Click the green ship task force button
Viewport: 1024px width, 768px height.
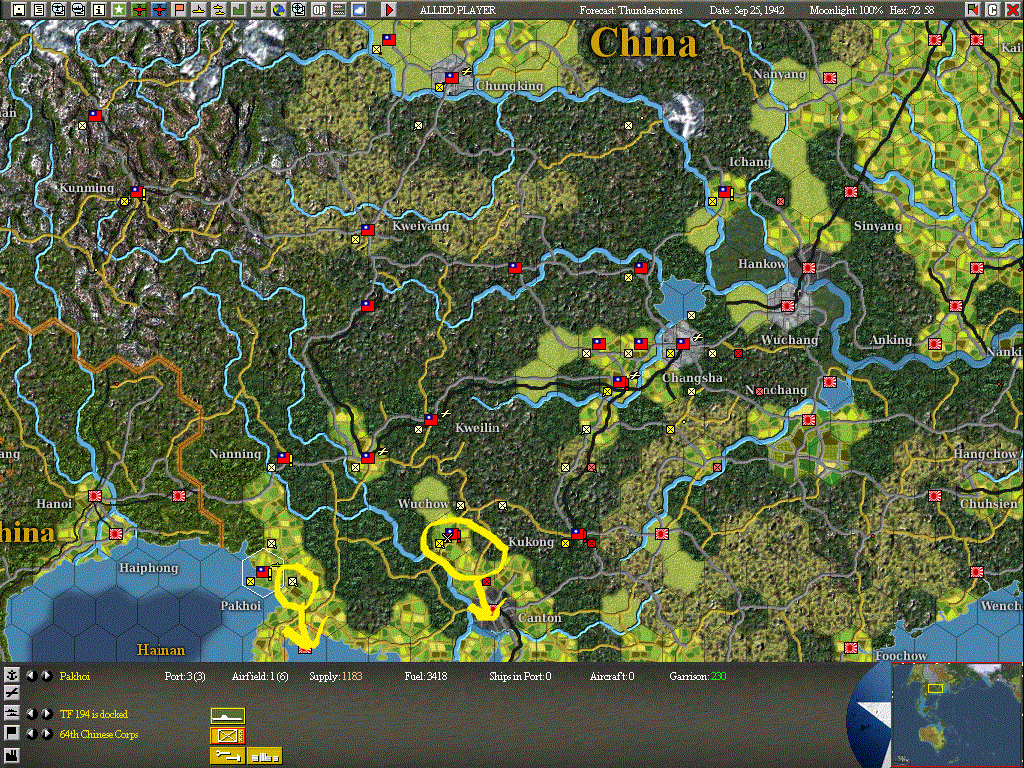point(228,716)
